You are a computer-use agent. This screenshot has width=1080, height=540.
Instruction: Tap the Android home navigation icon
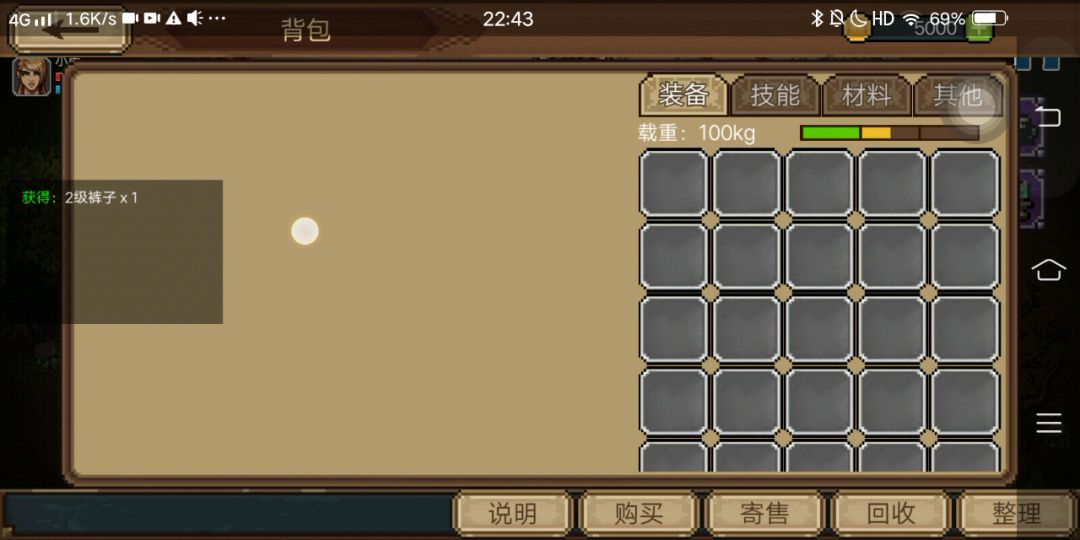tap(1048, 270)
